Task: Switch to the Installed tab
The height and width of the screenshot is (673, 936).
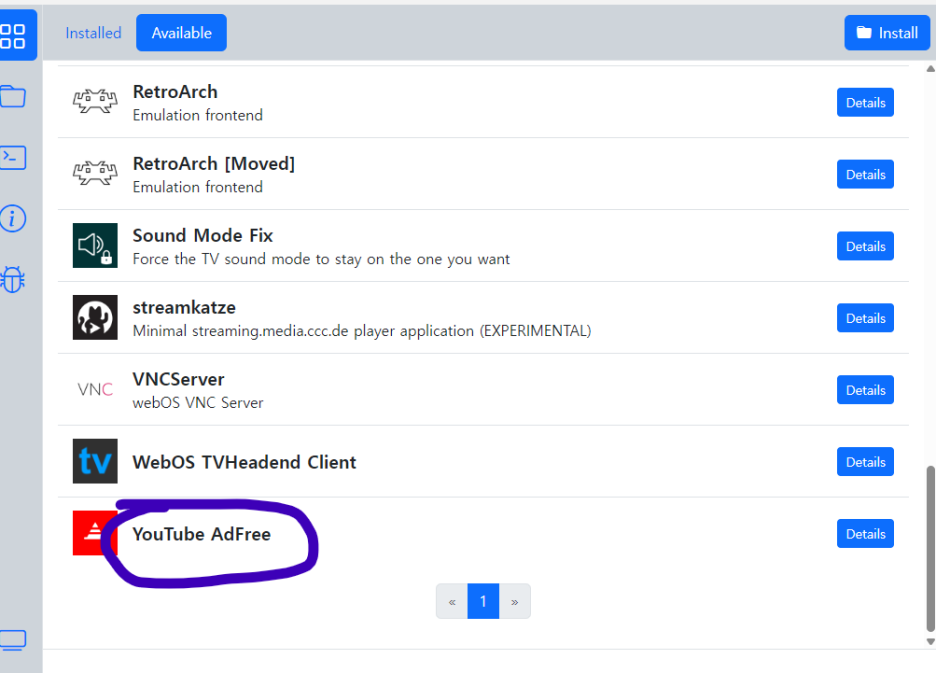Action: click(93, 33)
